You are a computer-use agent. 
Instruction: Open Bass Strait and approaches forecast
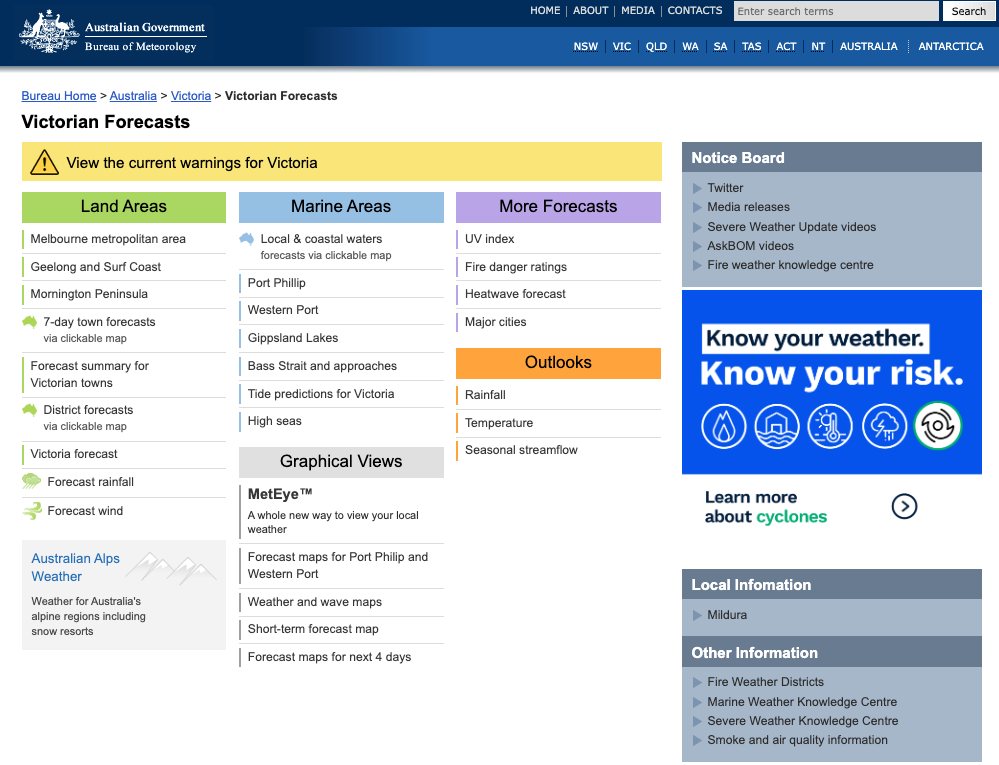coord(322,366)
